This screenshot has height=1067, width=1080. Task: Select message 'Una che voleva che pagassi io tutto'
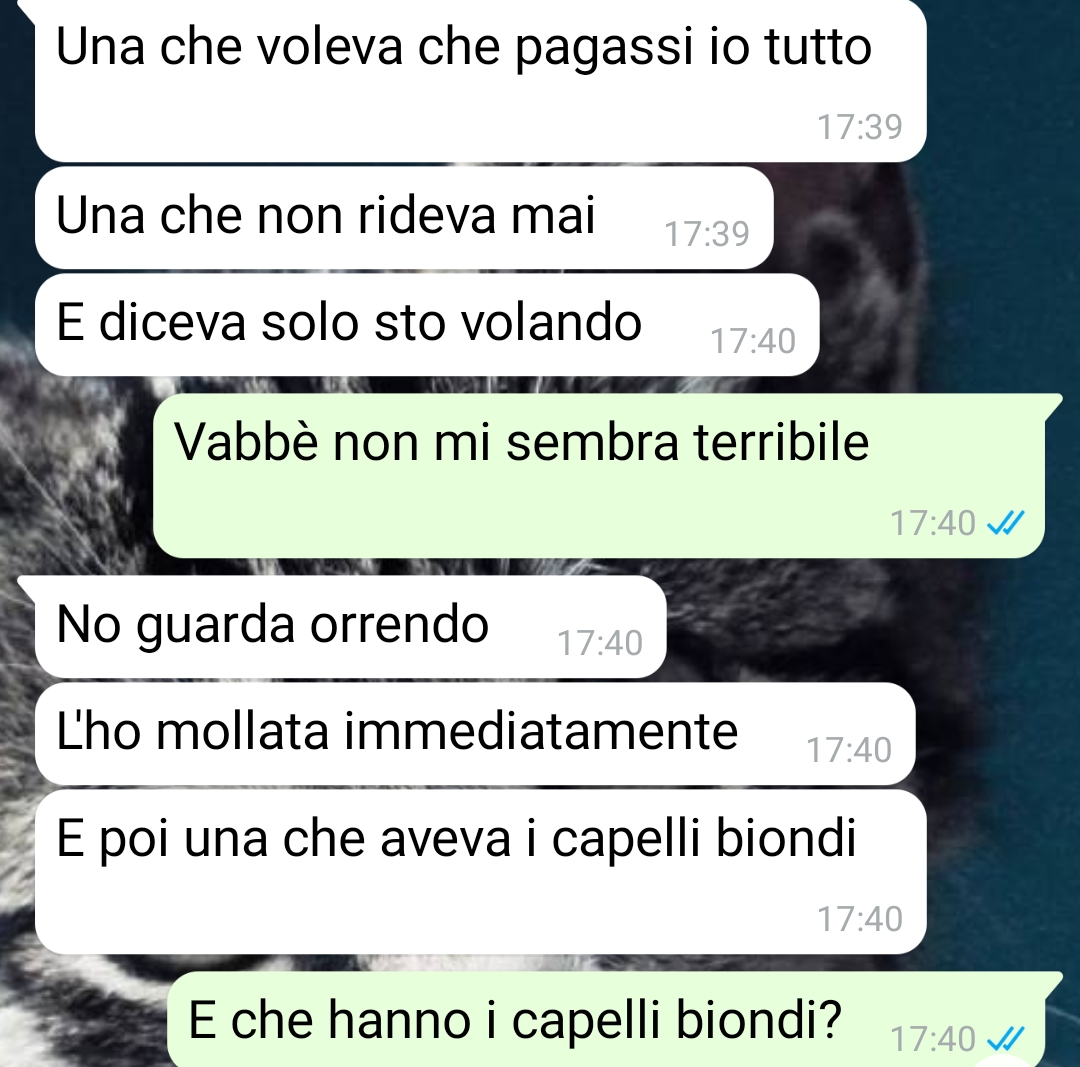(x=480, y=81)
